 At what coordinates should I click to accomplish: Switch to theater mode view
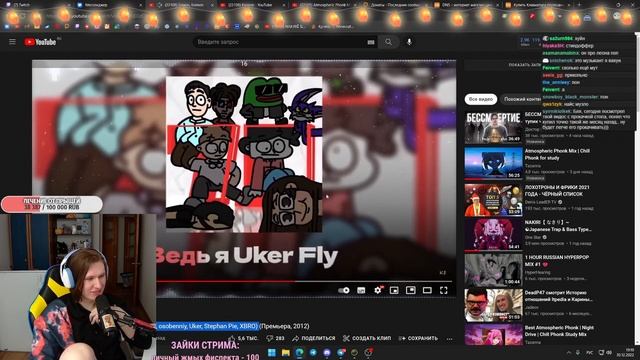click(427, 290)
